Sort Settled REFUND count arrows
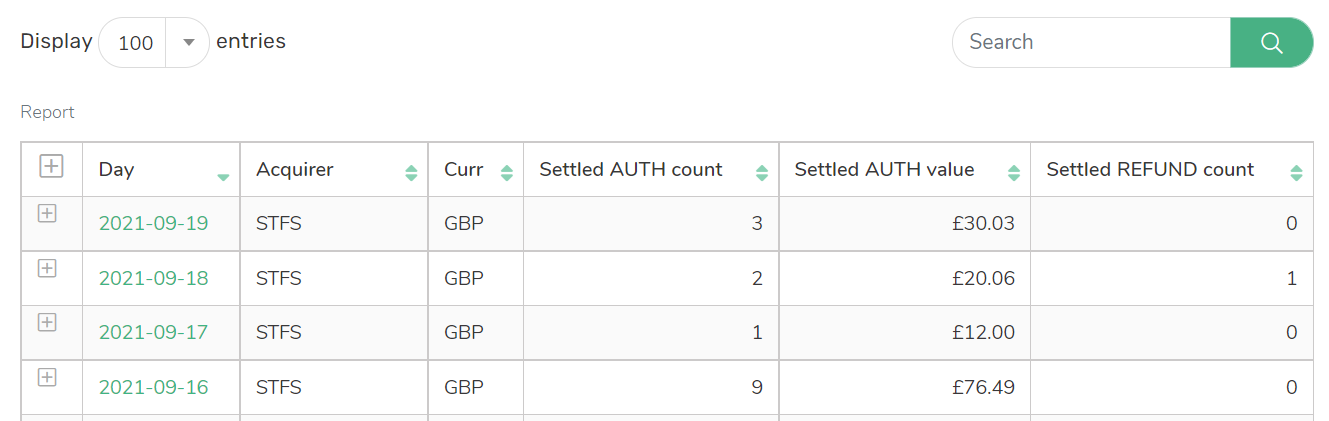Viewport: 1329px width, 421px height. (1296, 172)
